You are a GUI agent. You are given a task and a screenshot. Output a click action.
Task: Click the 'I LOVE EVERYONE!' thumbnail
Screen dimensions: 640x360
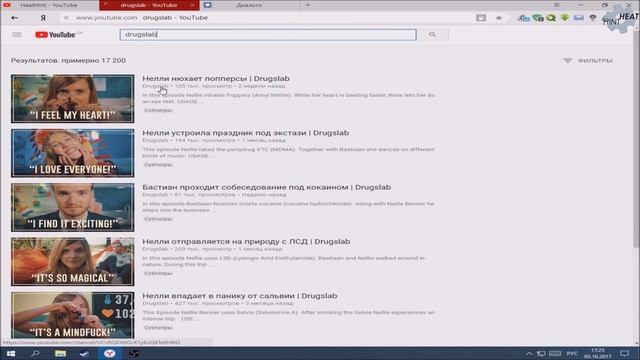click(x=73, y=153)
